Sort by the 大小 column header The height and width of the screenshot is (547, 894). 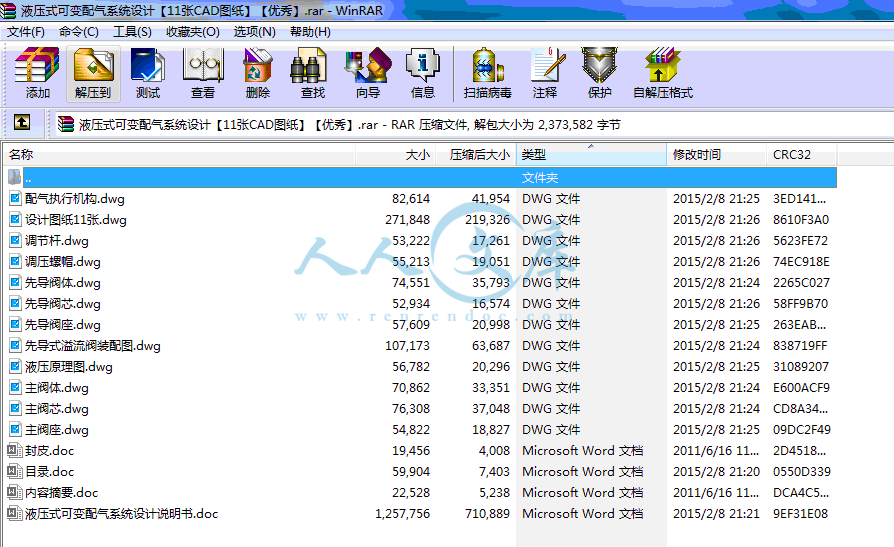coord(396,155)
